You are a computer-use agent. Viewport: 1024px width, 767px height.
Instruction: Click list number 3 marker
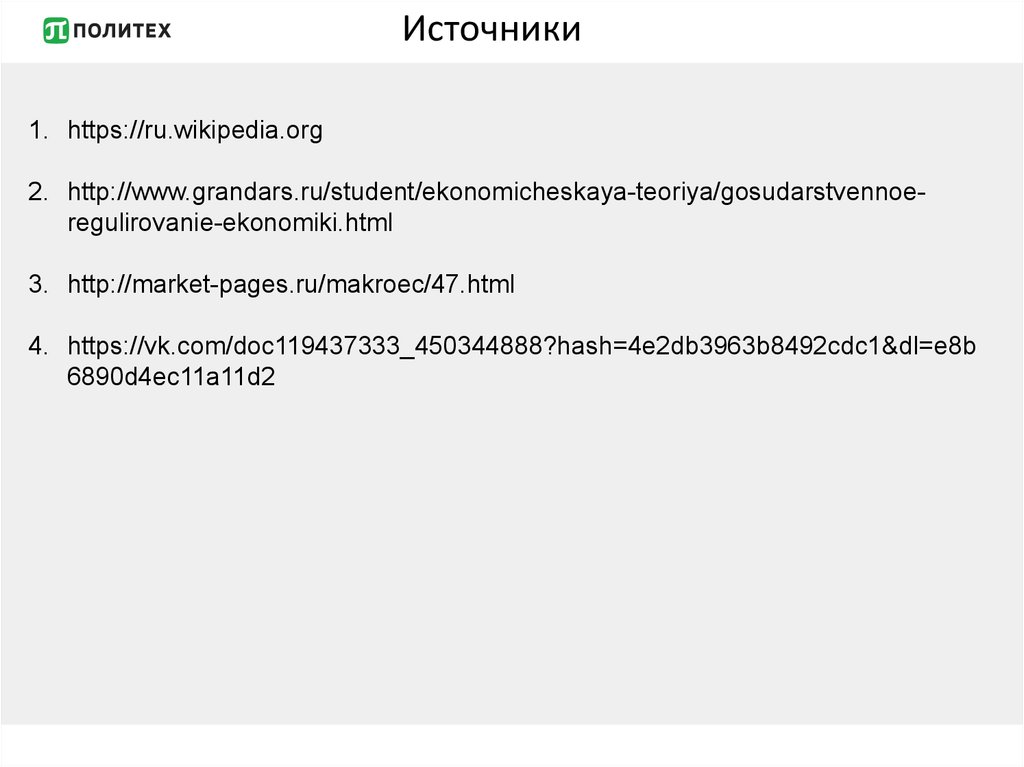37,285
